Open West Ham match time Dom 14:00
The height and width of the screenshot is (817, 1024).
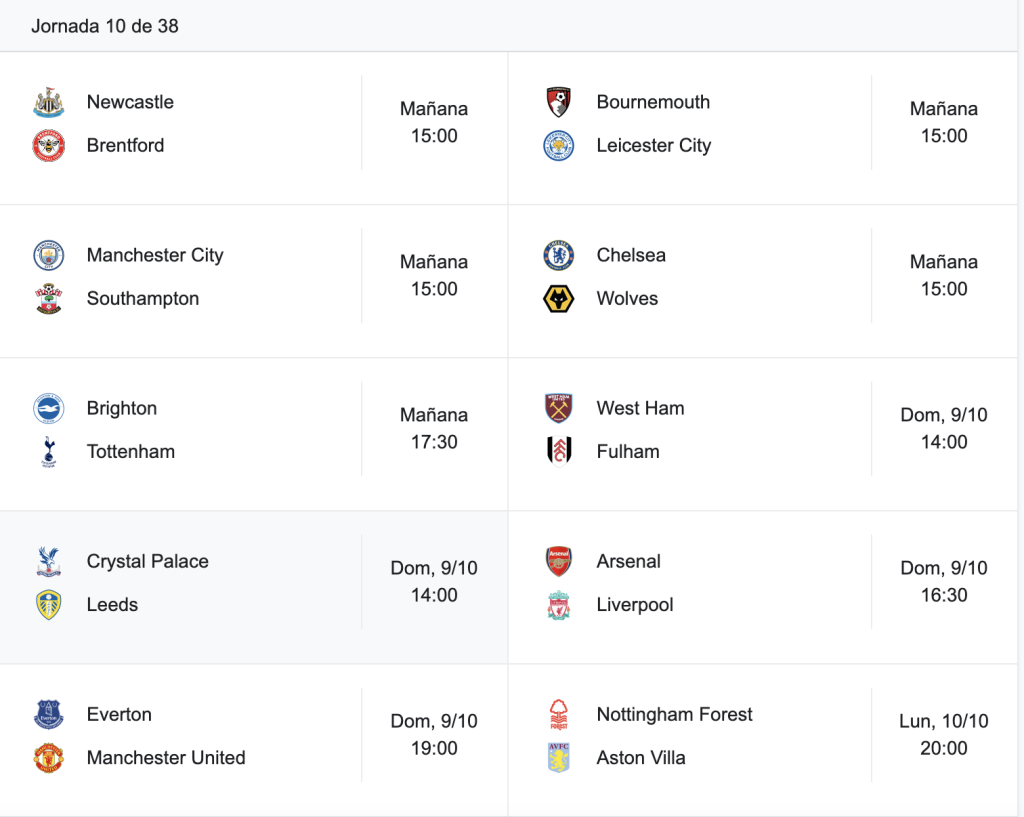944,428
